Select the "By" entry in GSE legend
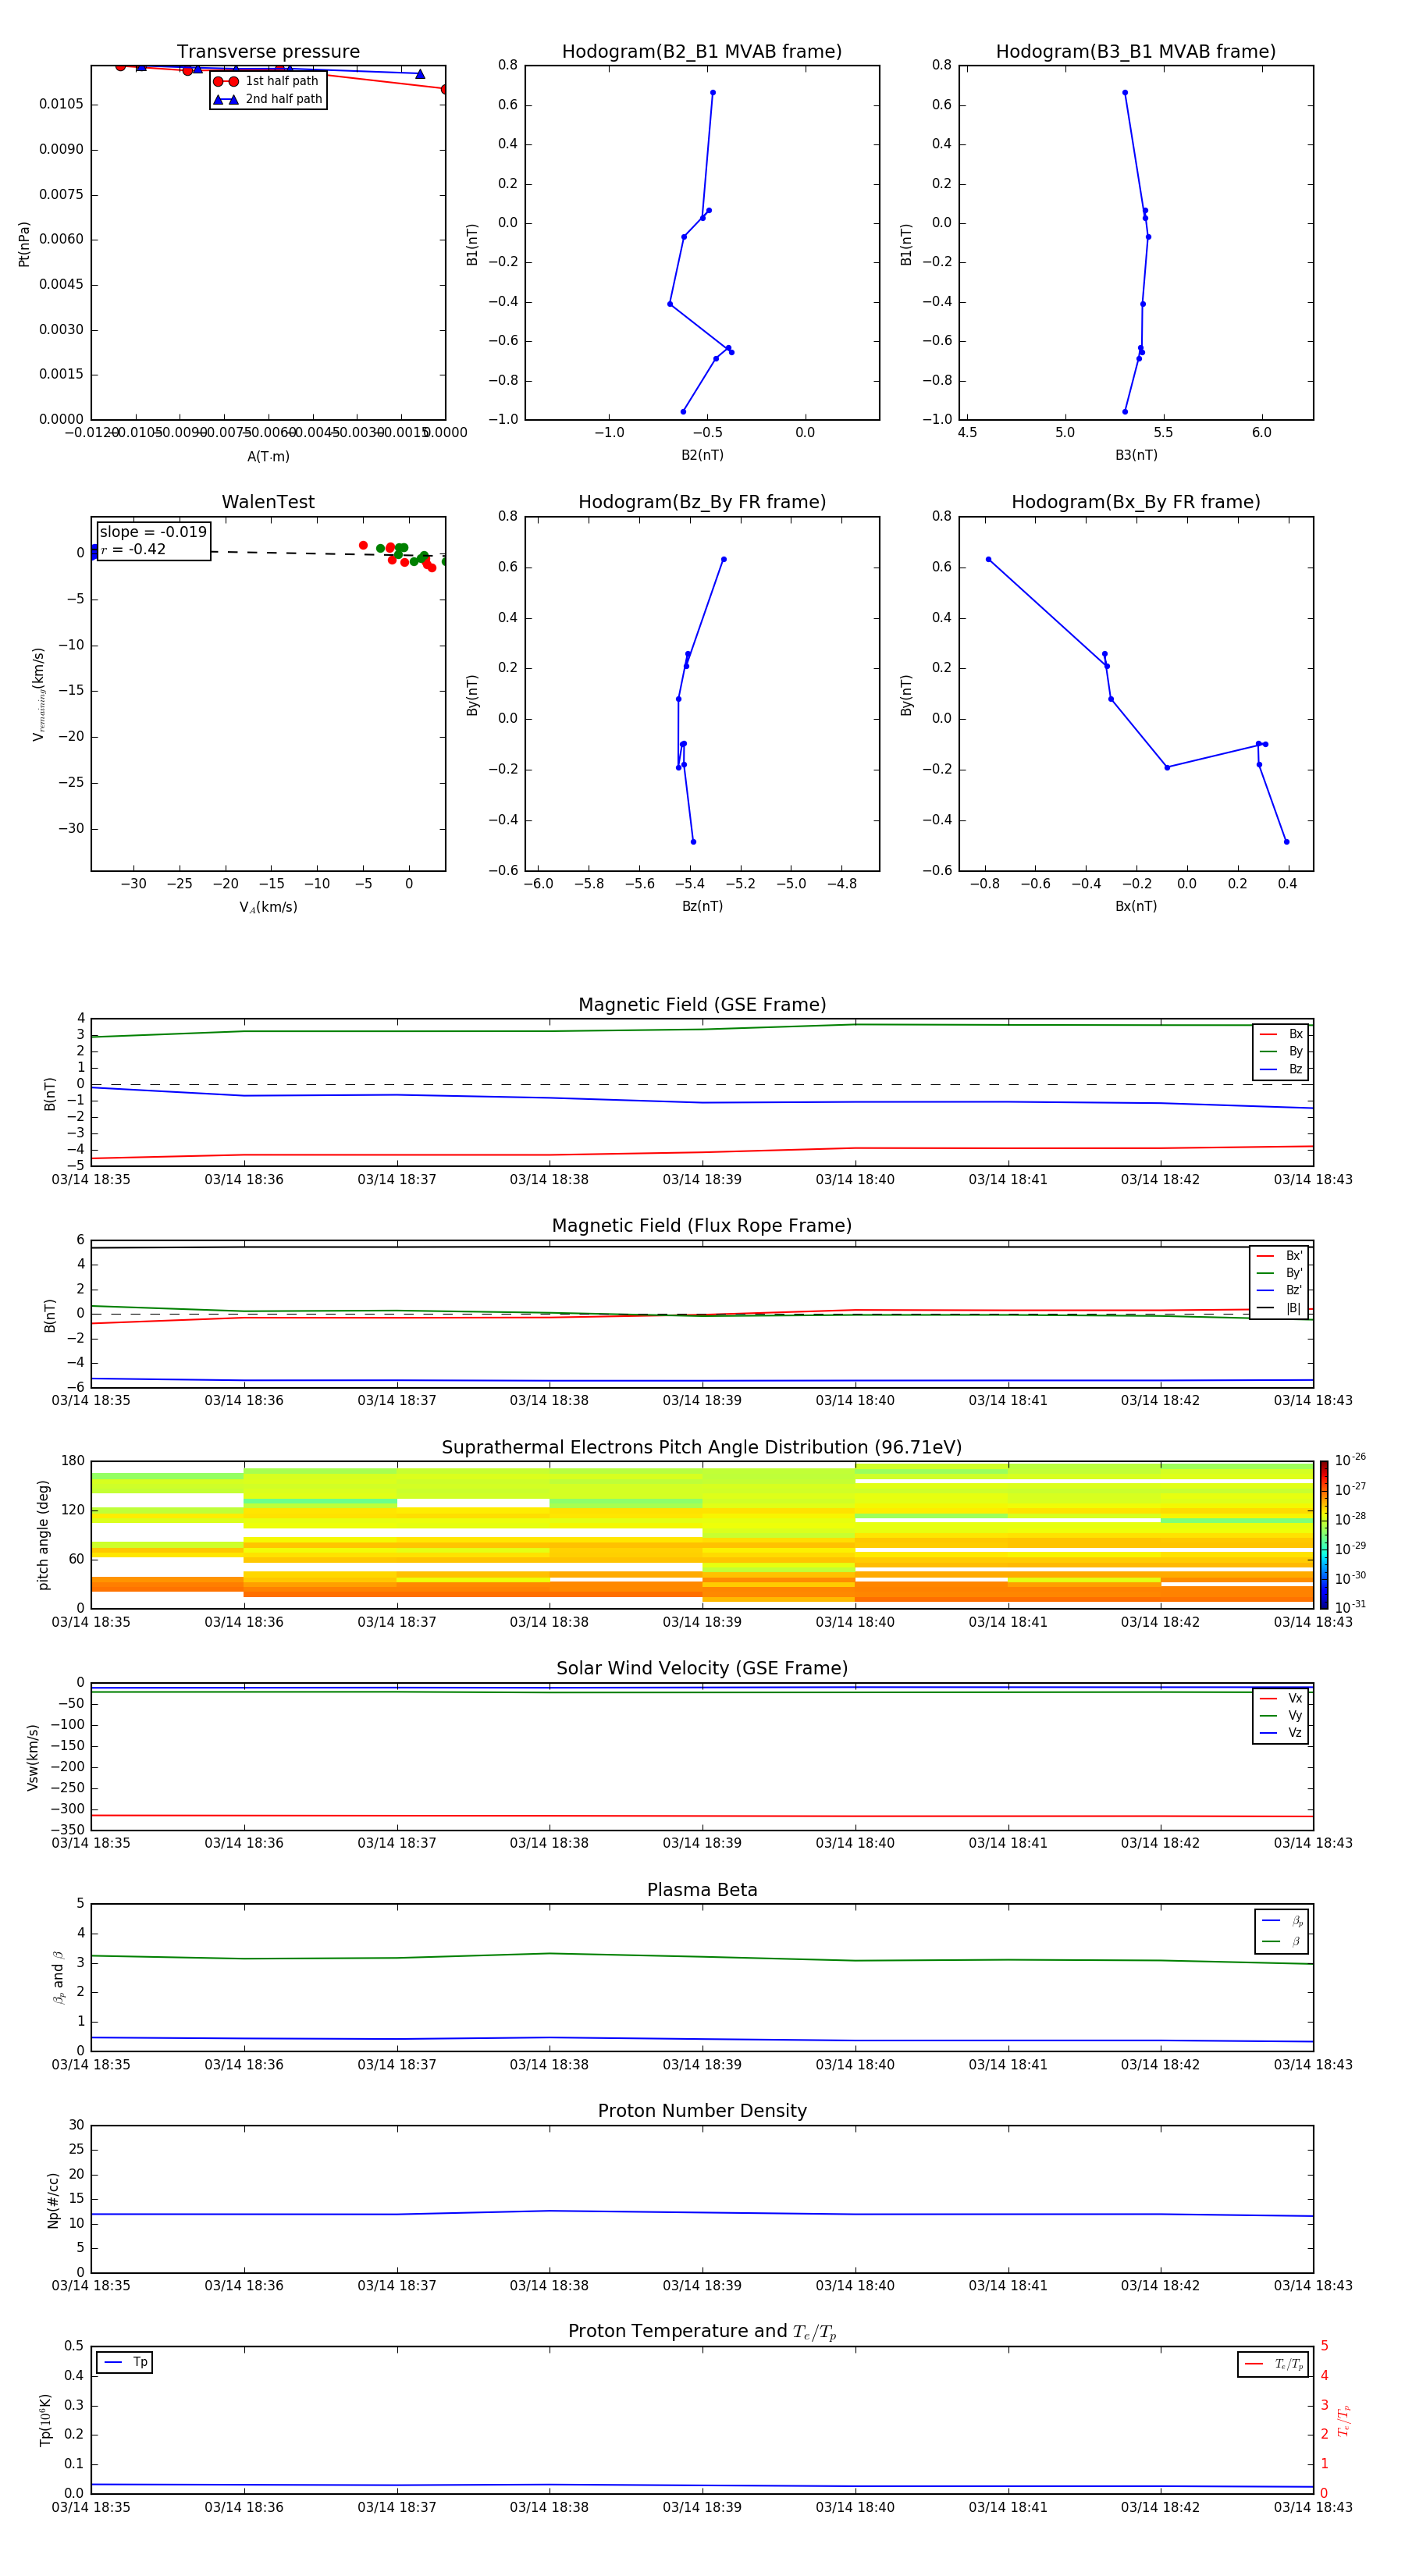Image resolution: width=1405 pixels, height=2576 pixels. 1281,1051
